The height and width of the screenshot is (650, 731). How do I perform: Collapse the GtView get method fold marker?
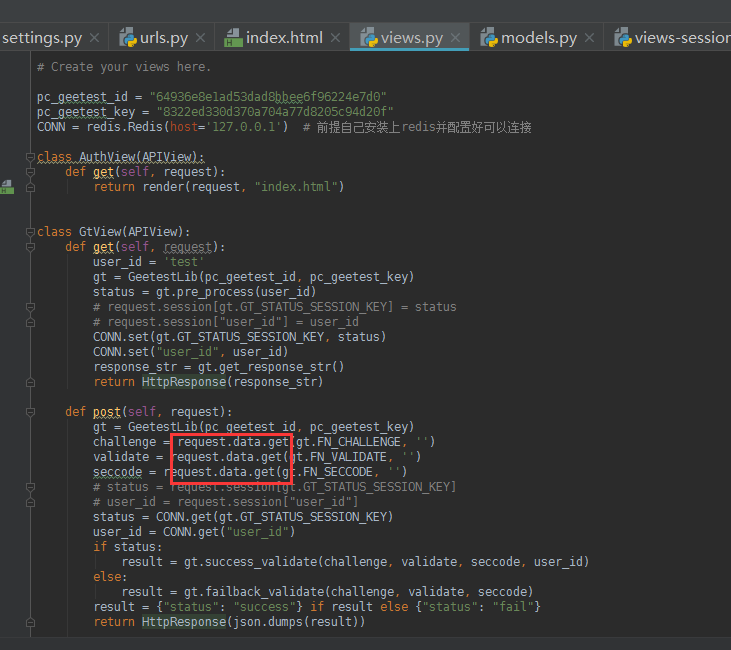point(30,247)
